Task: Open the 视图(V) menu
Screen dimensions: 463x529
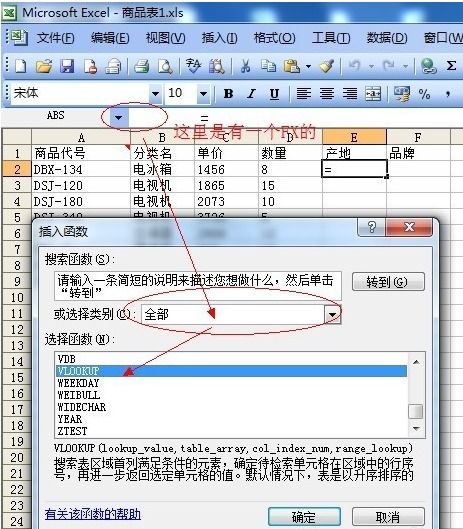Action: click(x=165, y=38)
